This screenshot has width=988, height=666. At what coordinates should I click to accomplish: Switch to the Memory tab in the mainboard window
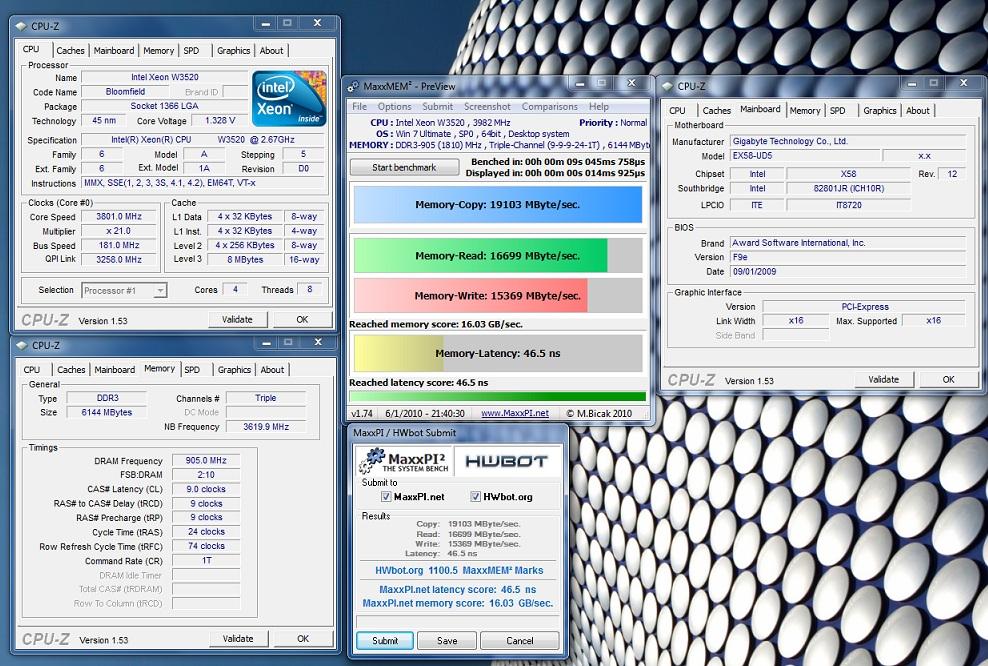pyautogui.click(x=805, y=110)
